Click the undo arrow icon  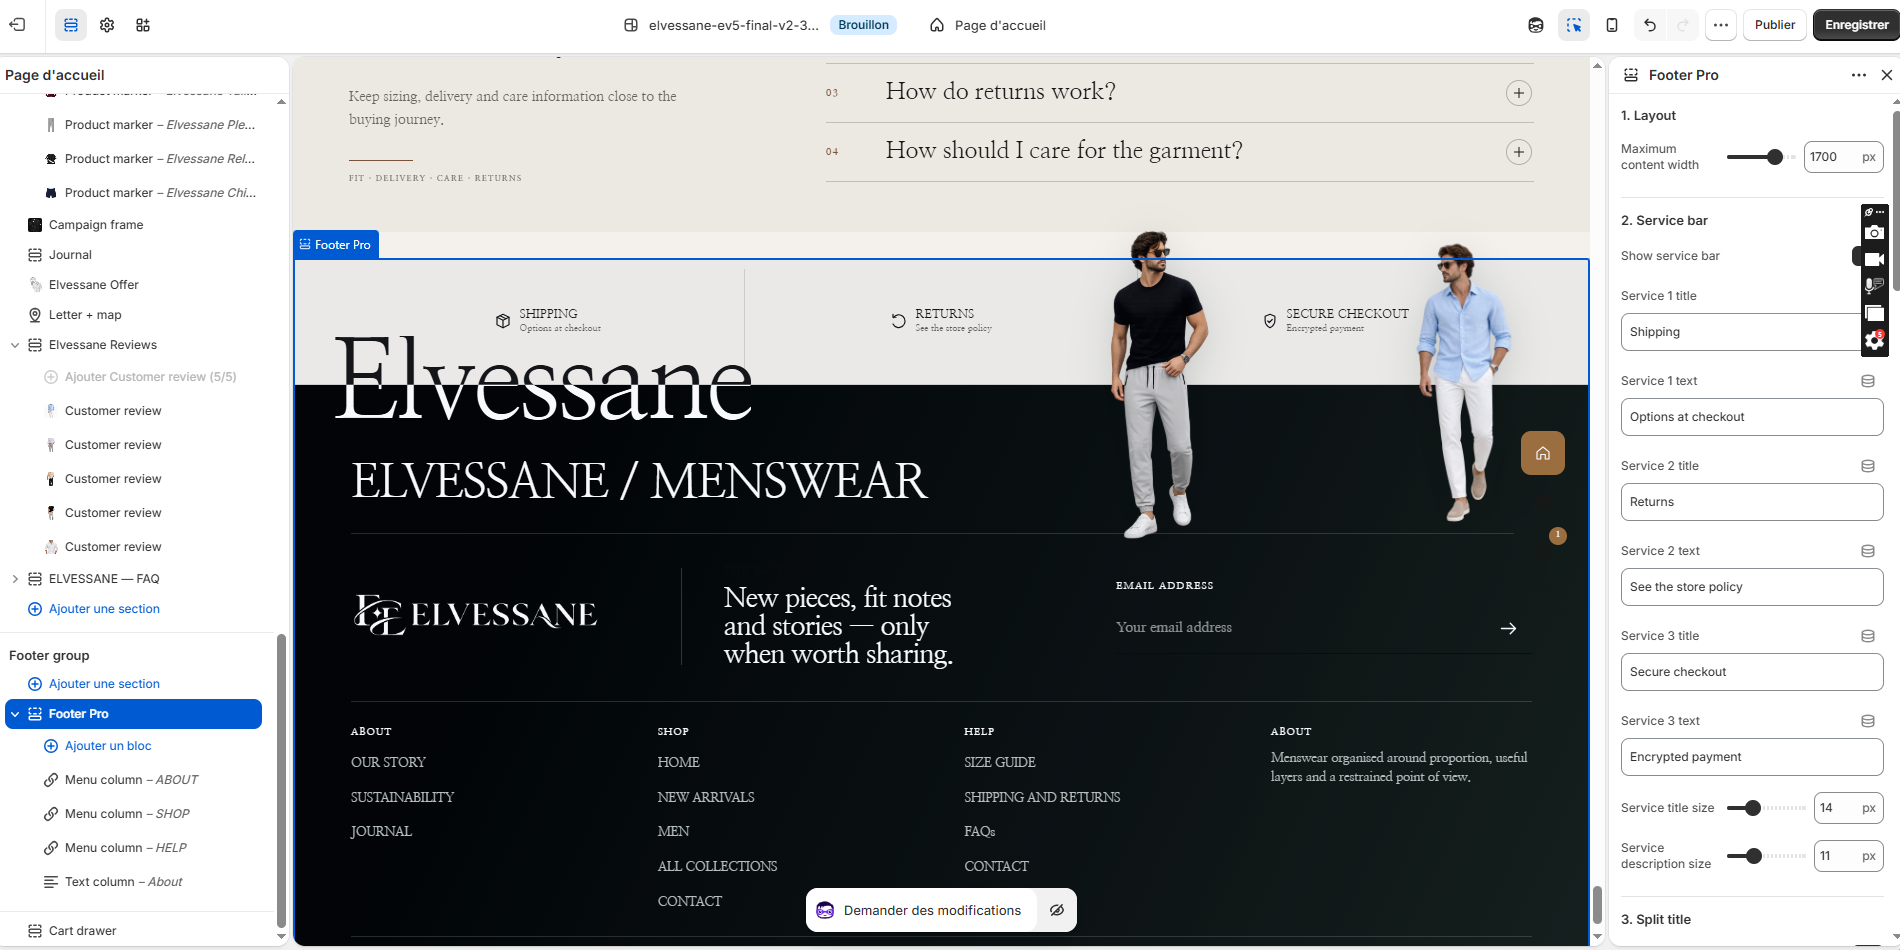coord(1650,25)
